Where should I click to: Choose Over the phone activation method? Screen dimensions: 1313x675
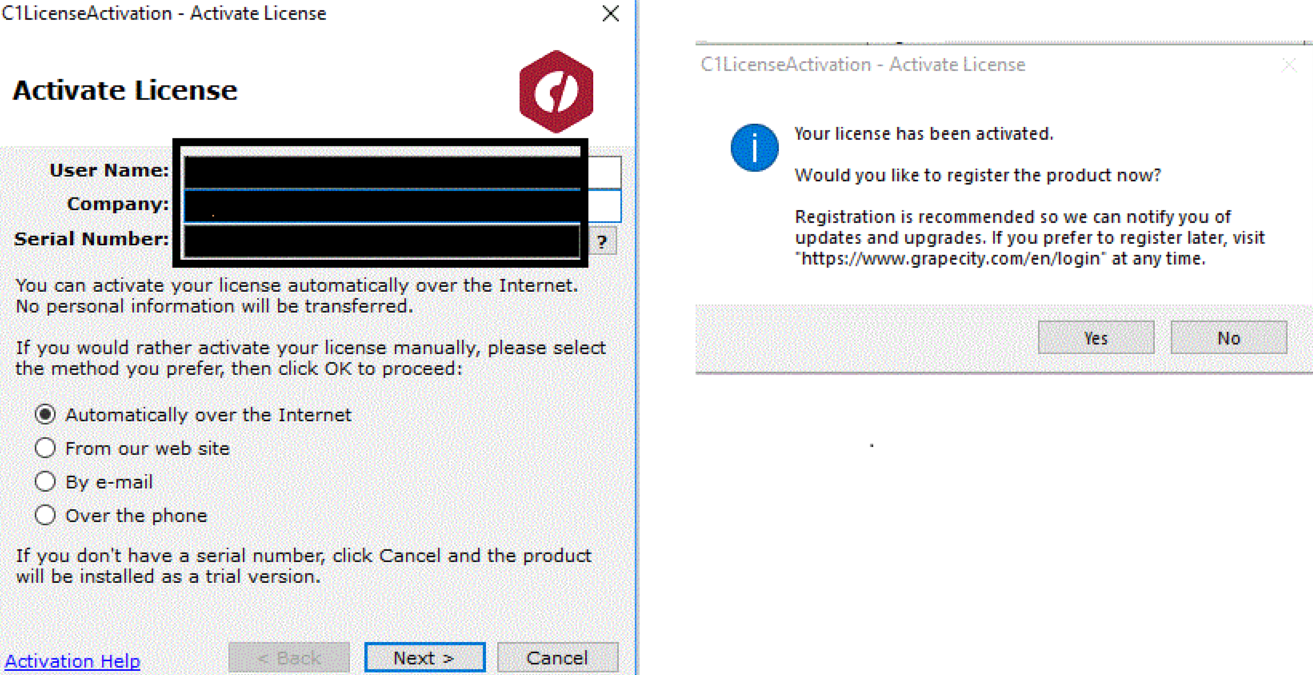[x=122, y=516]
